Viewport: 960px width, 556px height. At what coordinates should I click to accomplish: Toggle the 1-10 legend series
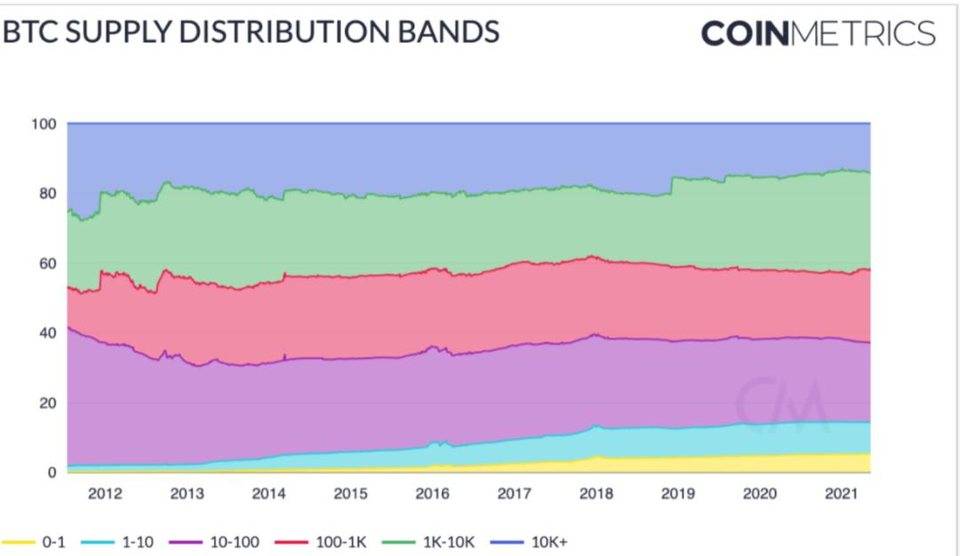click(x=138, y=541)
